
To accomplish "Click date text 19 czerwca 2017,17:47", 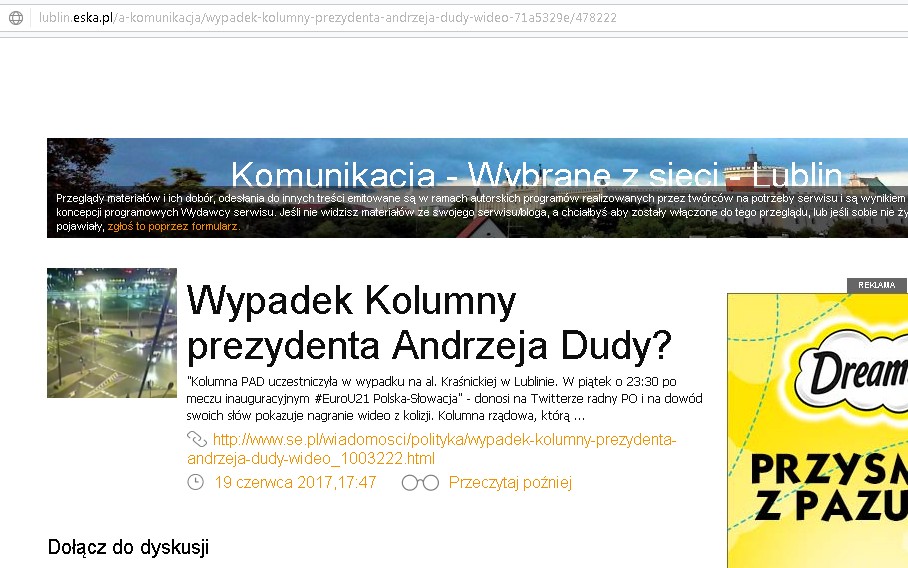I will 295,482.
